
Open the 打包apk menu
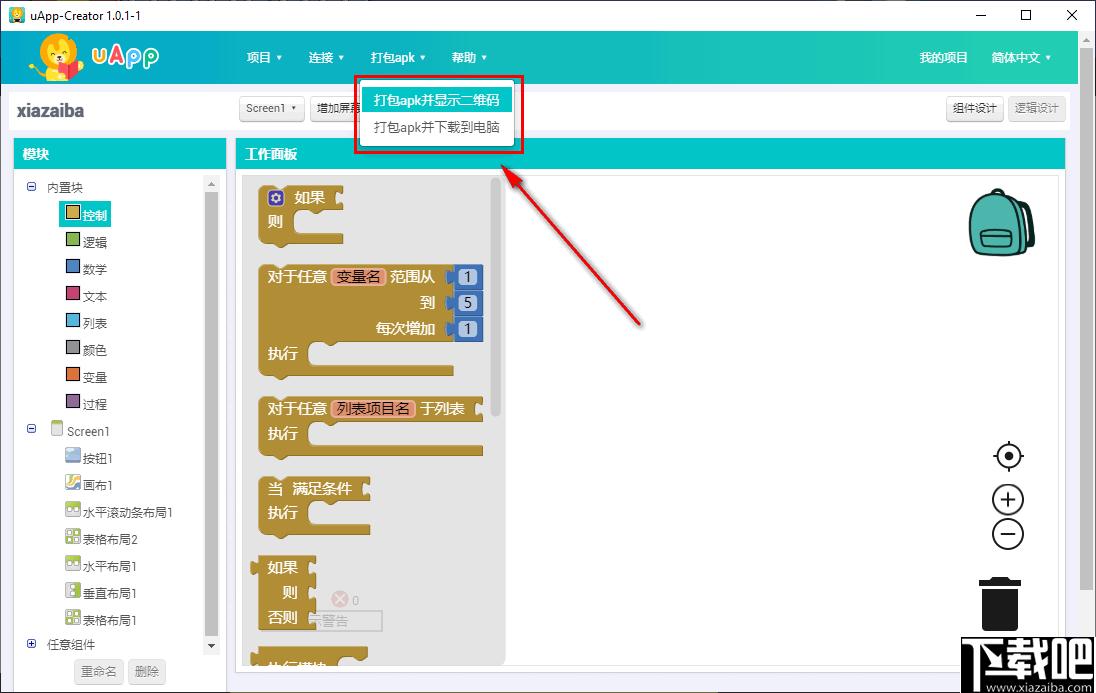[398, 57]
